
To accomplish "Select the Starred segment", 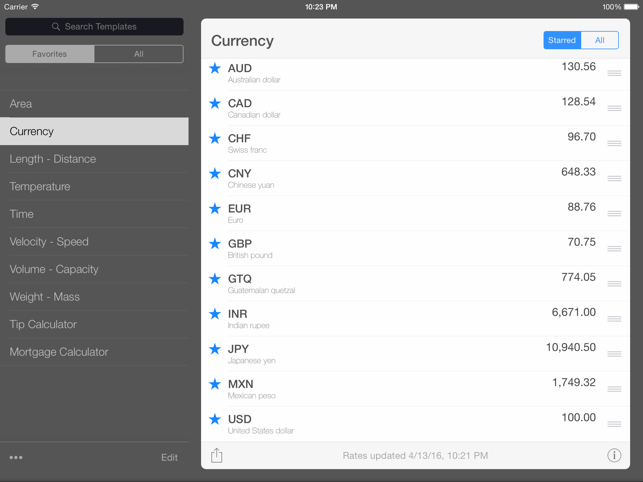I will pyautogui.click(x=562, y=40).
